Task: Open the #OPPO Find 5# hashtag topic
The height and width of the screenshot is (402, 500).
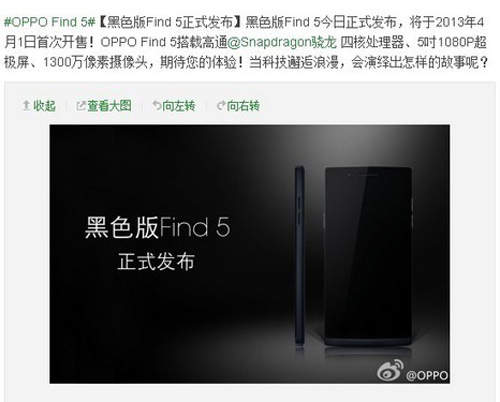Action: [50, 22]
